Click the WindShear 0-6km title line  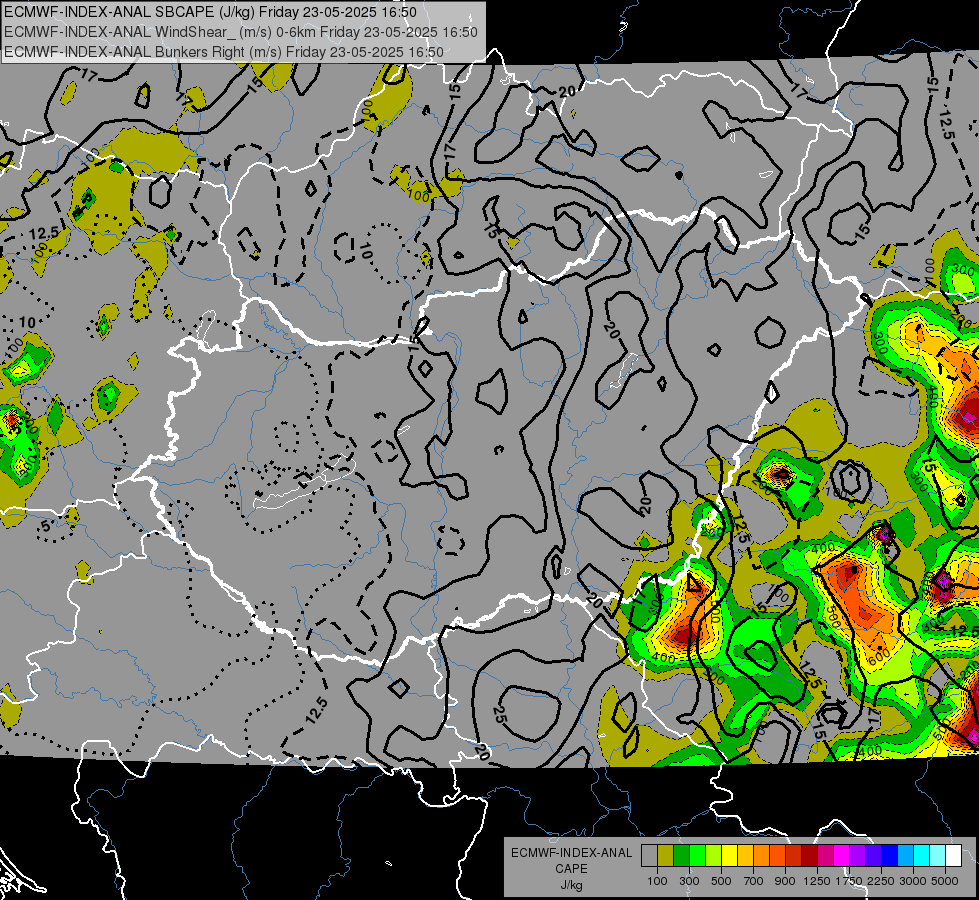coord(241,32)
